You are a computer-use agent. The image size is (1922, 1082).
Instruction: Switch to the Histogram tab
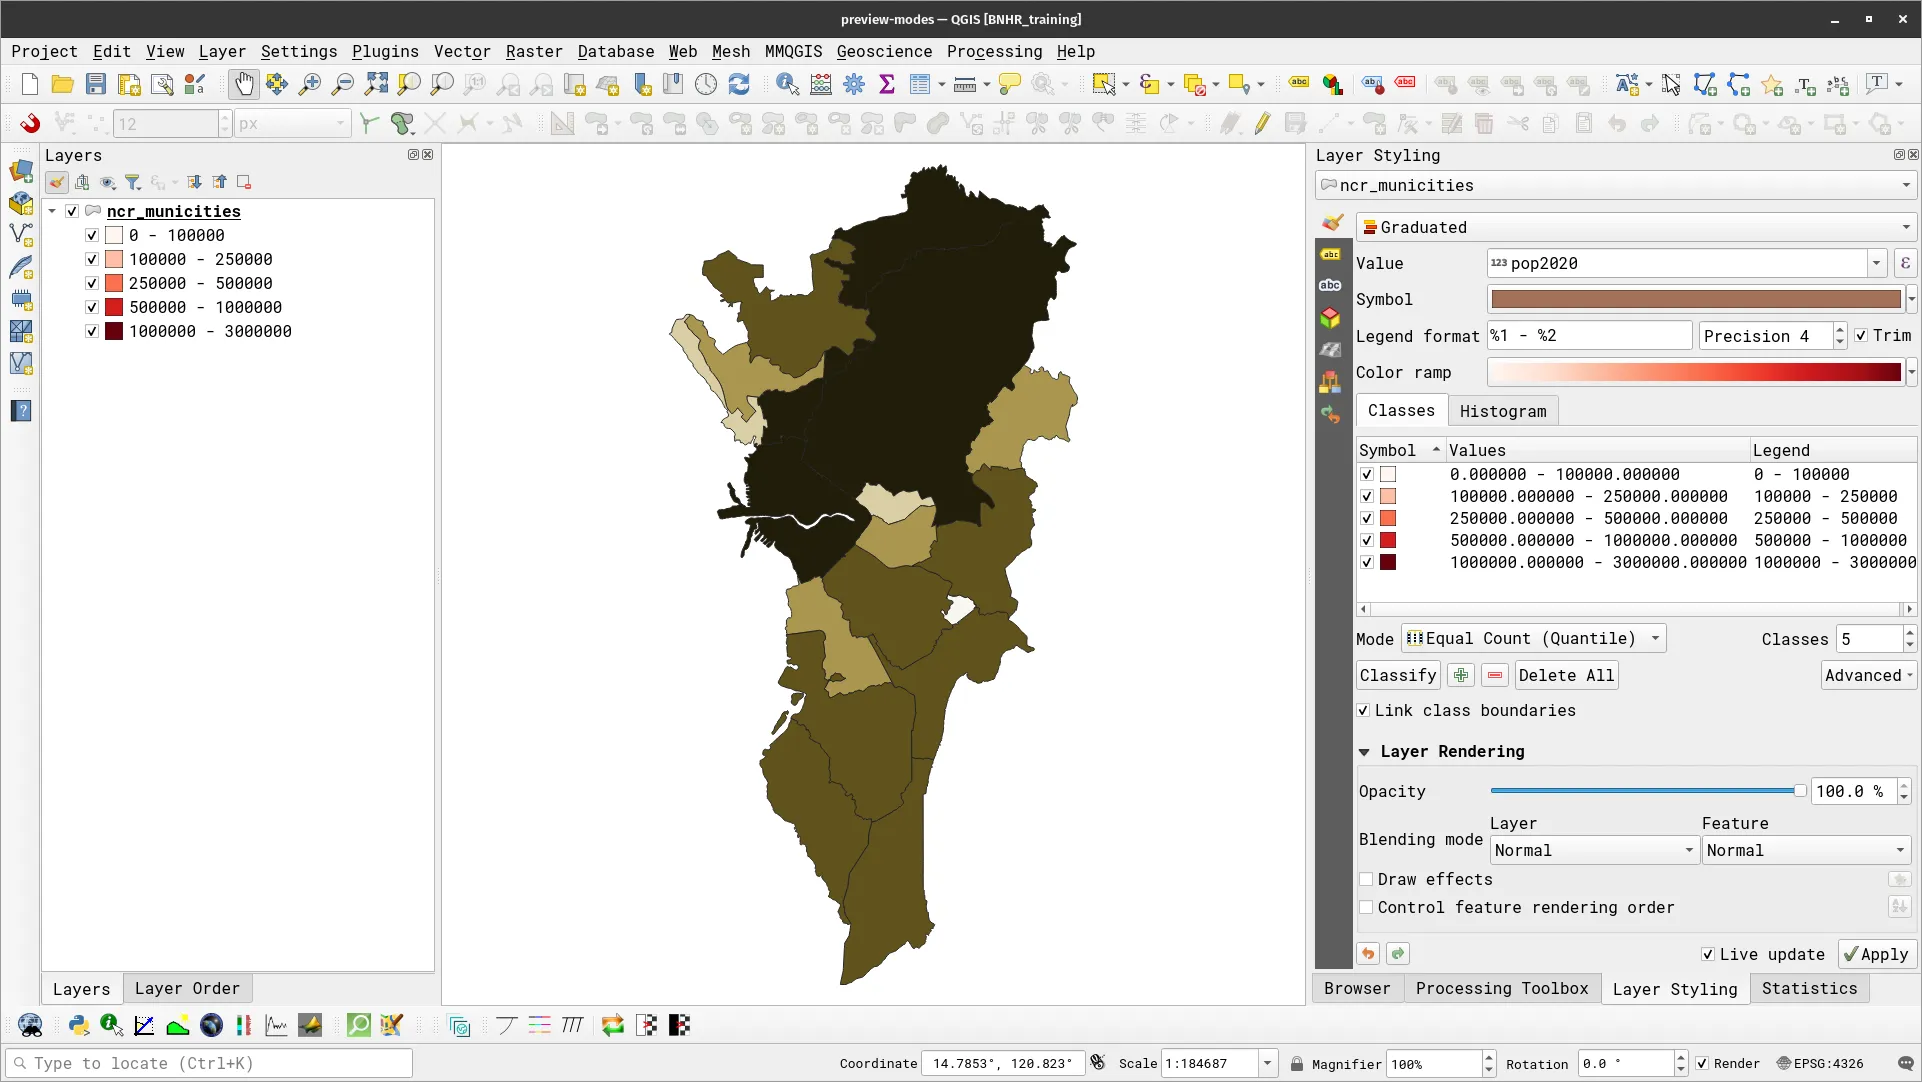[x=1503, y=410]
